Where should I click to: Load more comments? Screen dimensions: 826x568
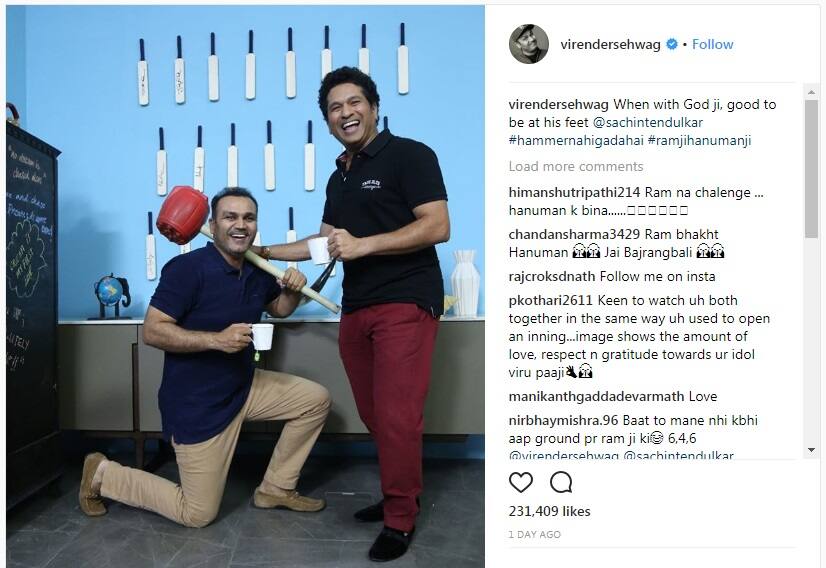576,167
